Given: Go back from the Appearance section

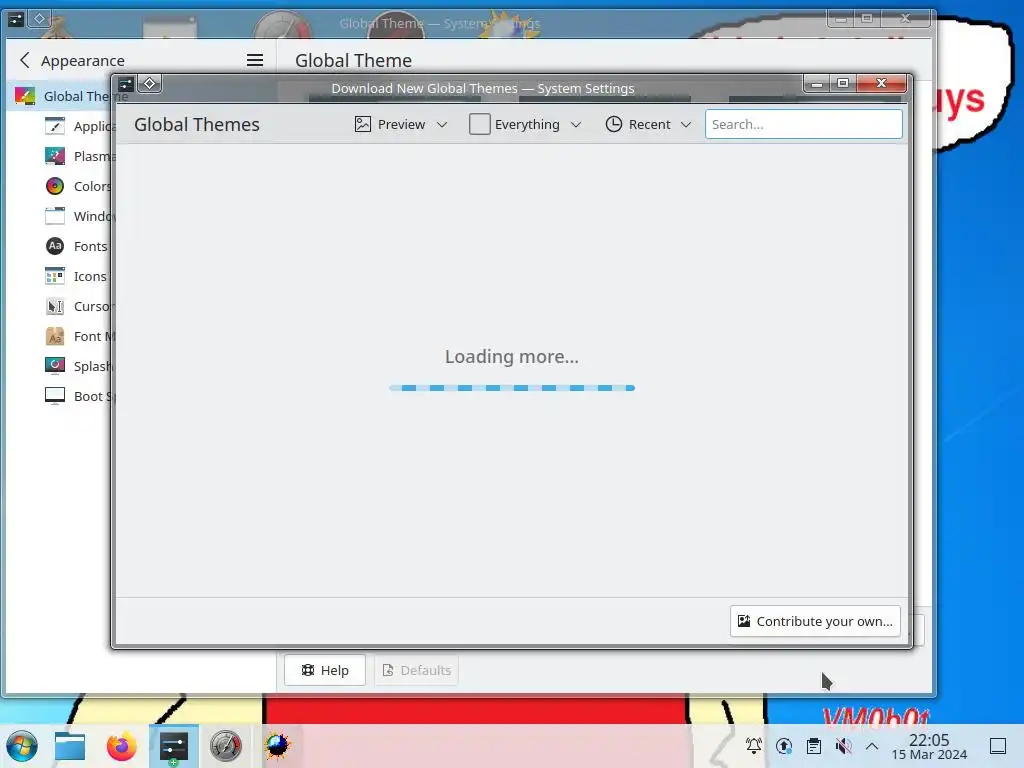Looking at the screenshot, I should (25, 60).
